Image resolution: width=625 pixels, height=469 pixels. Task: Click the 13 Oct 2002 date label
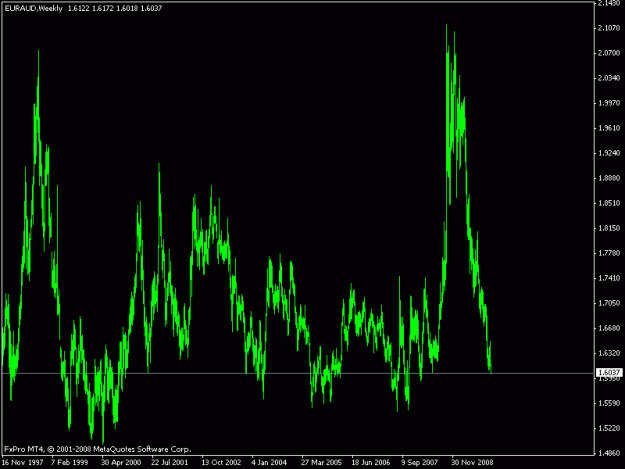(221, 462)
